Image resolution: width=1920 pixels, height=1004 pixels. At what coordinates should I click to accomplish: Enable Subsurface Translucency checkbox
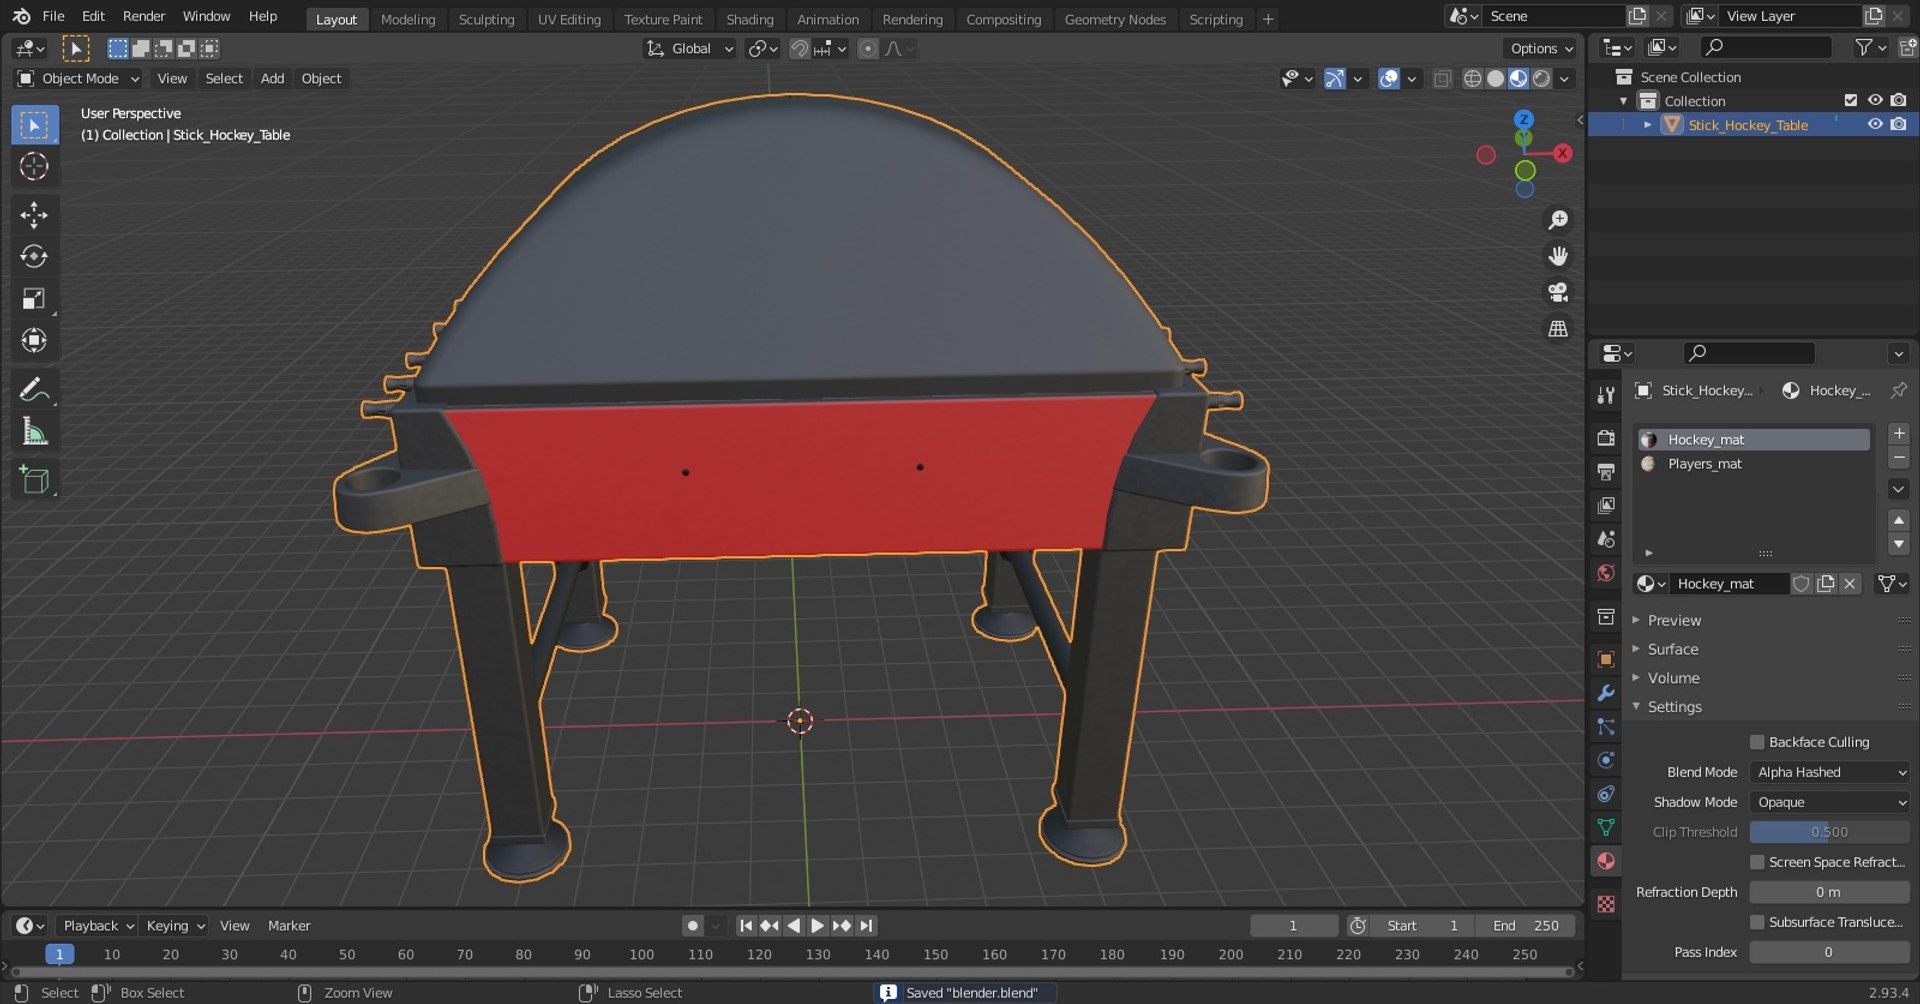tap(1757, 922)
